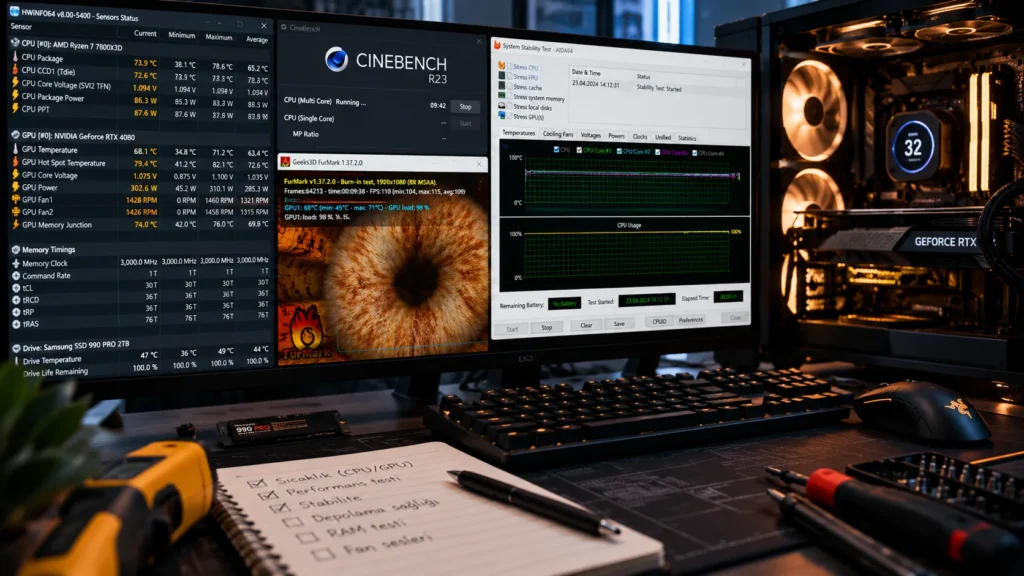Click the disk icon beside Stress local disks
The width and height of the screenshot is (1024, 576).
[502, 106]
